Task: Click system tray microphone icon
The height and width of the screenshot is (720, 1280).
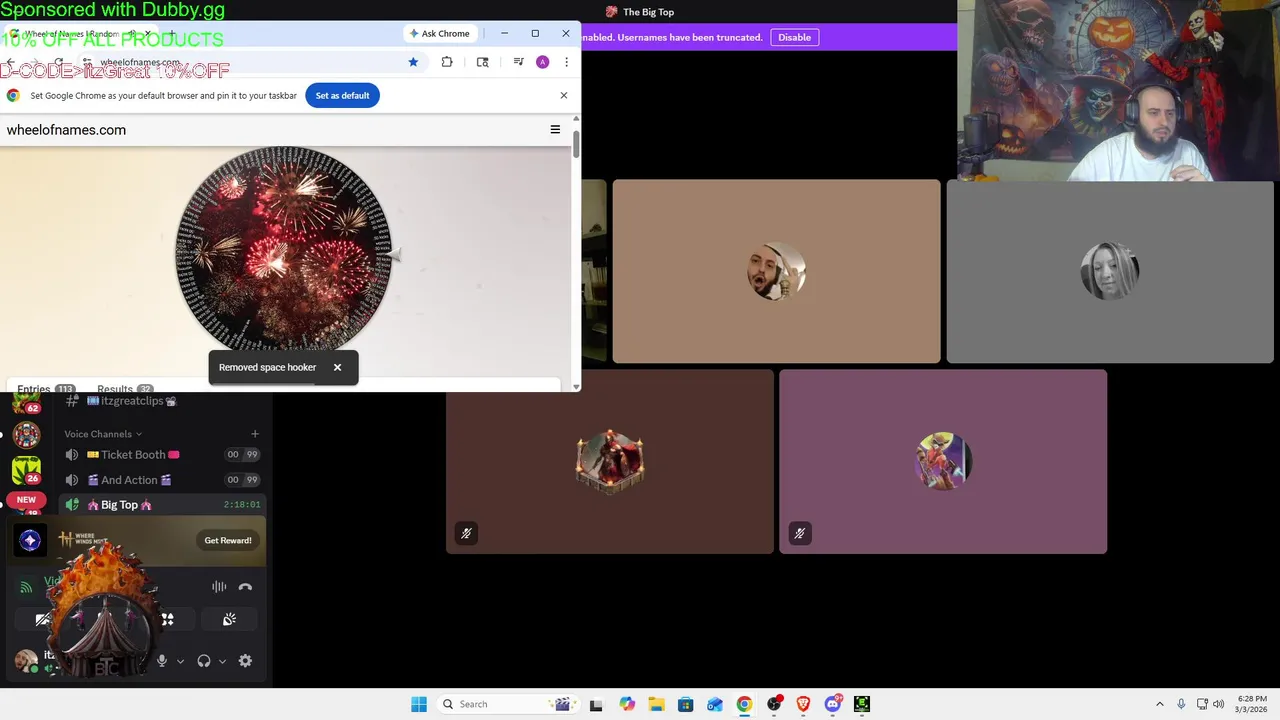Action: coord(1181,704)
